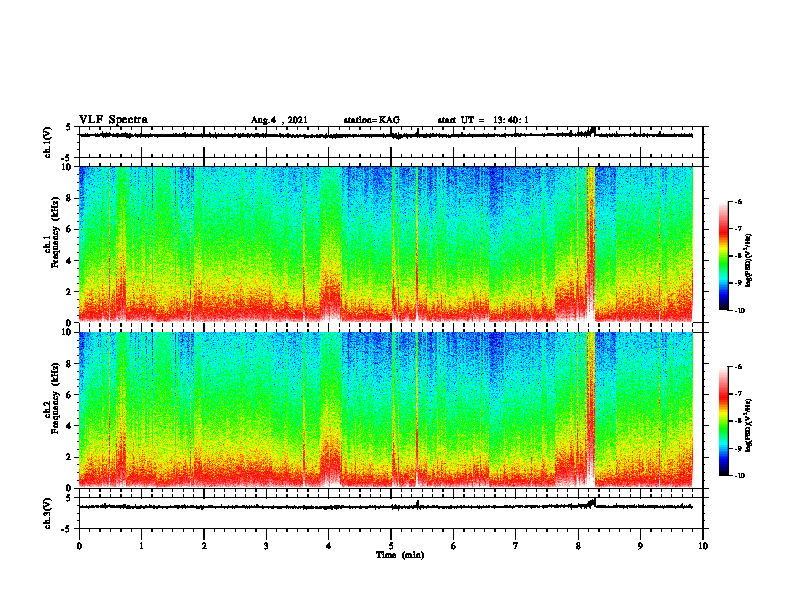Click time axis tick label '7'
The width and height of the screenshot is (792, 612).
[516, 546]
